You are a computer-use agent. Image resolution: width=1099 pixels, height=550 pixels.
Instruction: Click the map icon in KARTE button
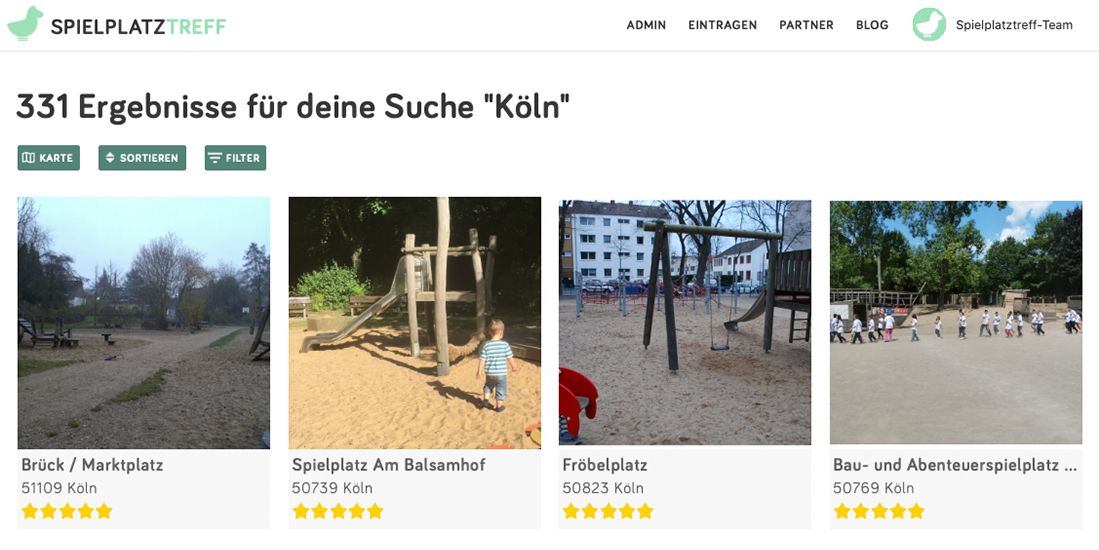pos(29,158)
